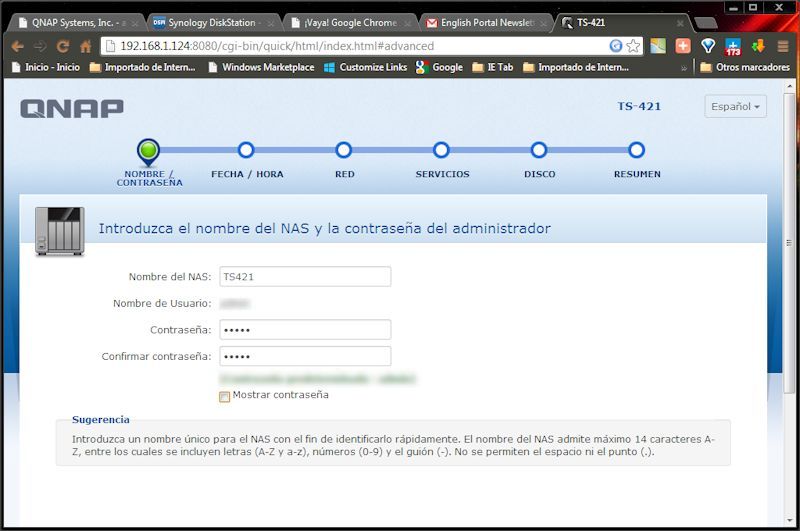The height and width of the screenshot is (531, 800).
Task: Select the TS-421 browser tab
Action: coord(620,23)
